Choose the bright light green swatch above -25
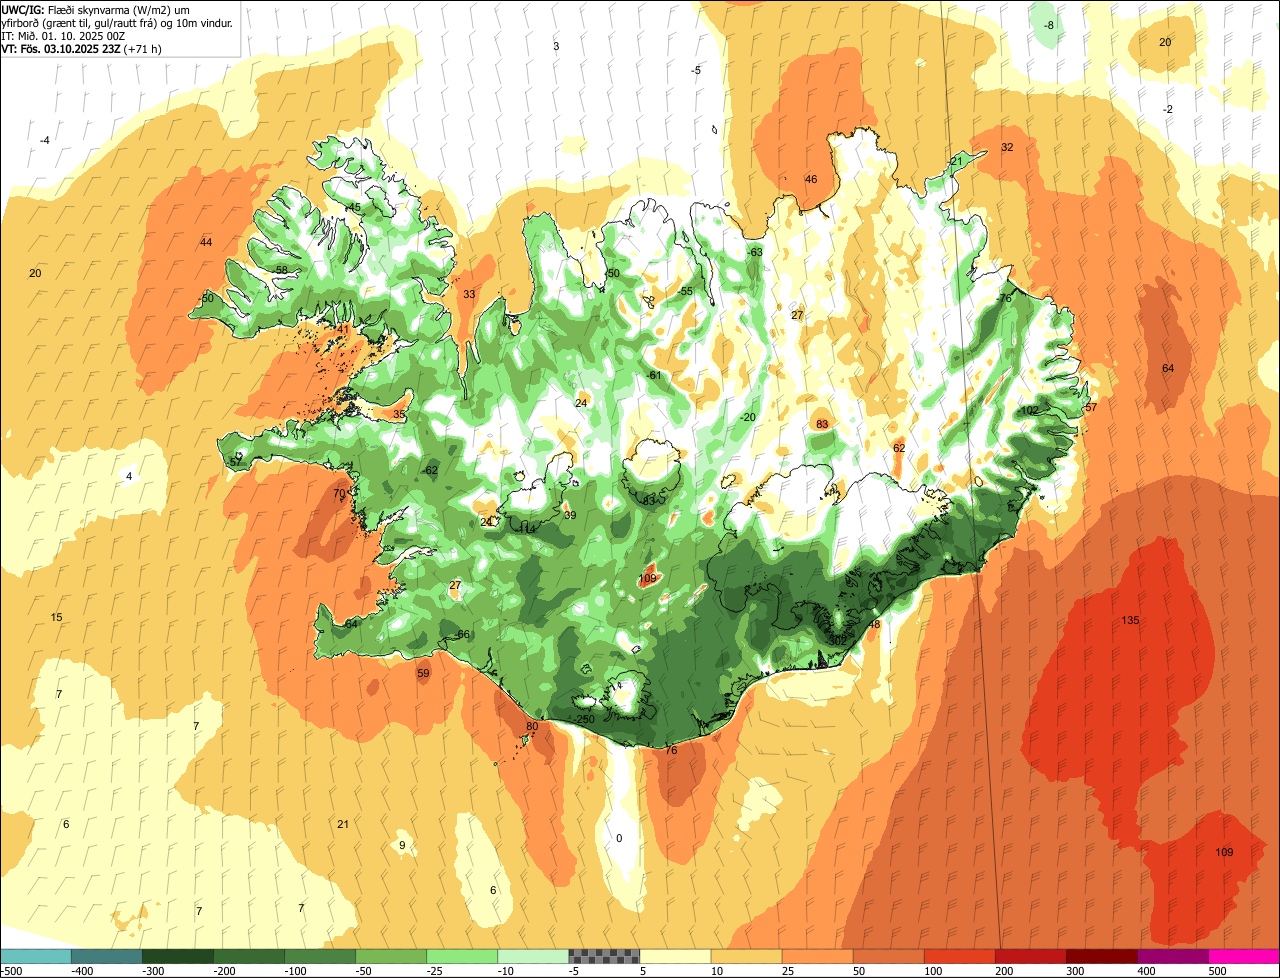The height and width of the screenshot is (978, 1280). (x=462, y=956)
